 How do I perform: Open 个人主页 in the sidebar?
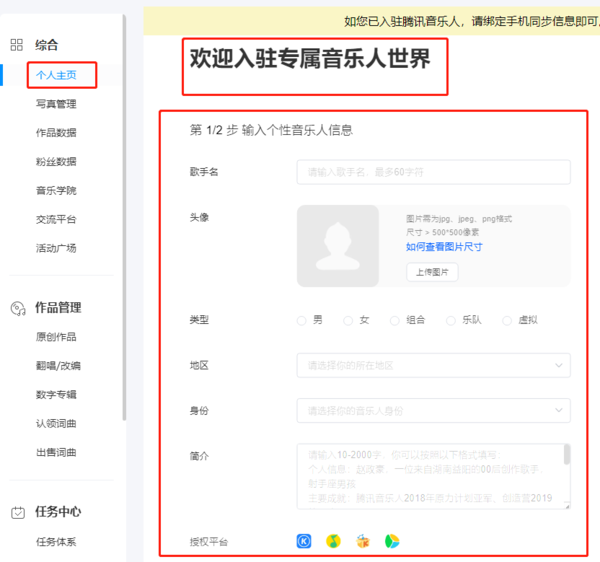(56, 75)
